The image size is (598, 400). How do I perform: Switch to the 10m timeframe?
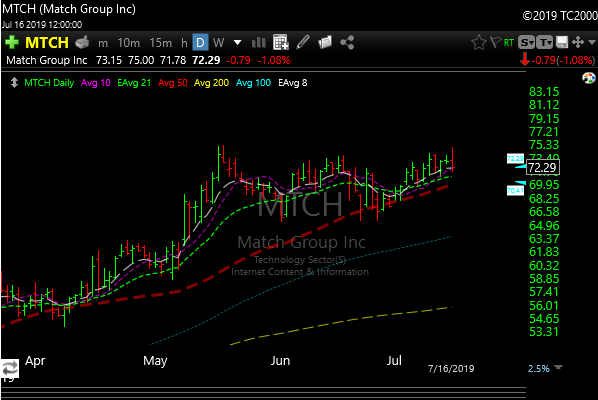pos(129,43)
